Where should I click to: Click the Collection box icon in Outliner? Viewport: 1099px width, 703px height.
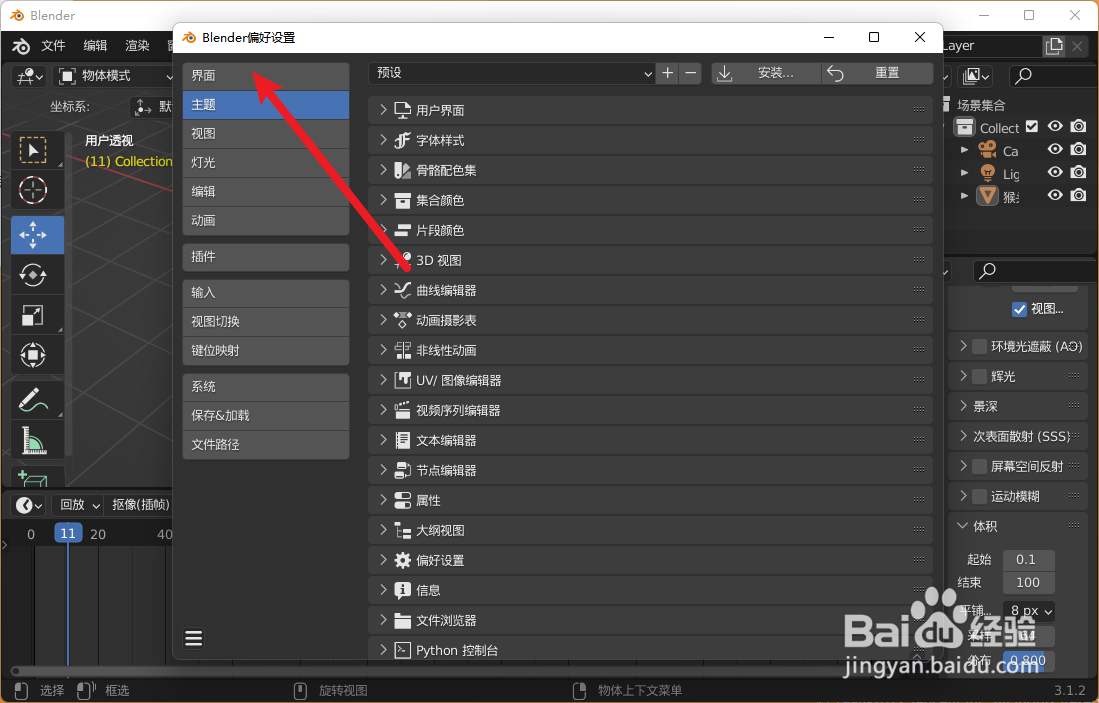[x=965, y=127]
